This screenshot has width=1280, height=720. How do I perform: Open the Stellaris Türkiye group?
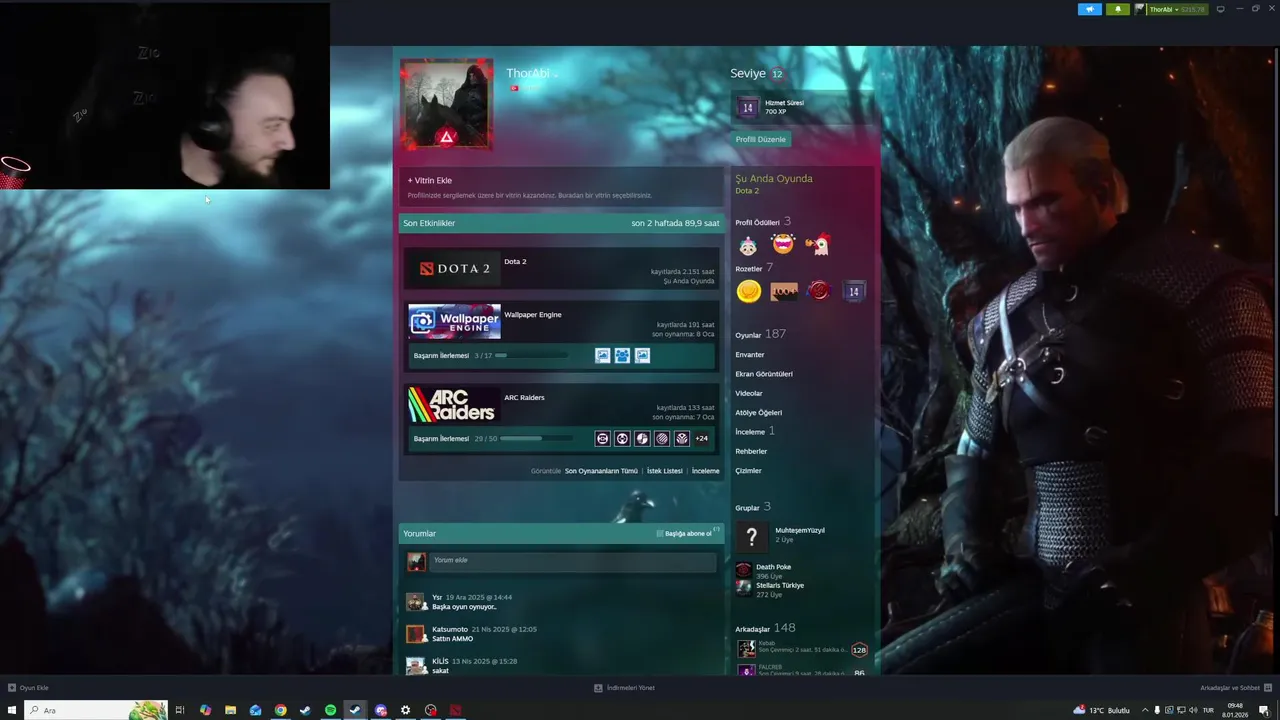tap(780, 585)
